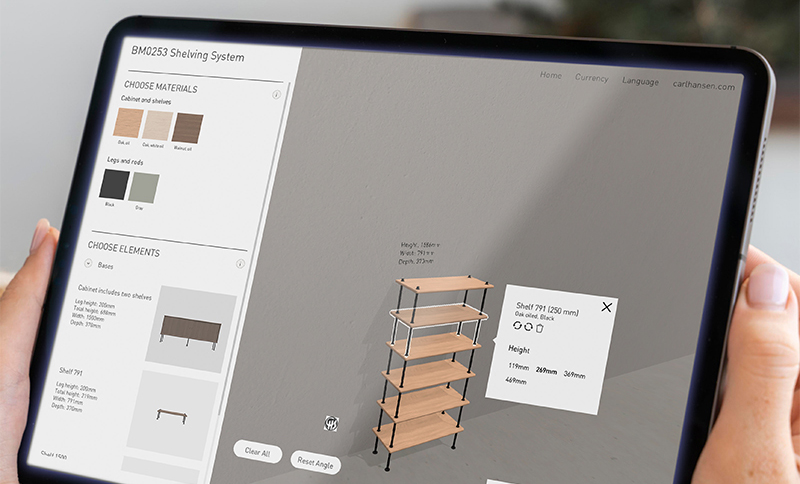Visit the carlhansen.com link
800x484 pixels.
tap(704, 86)
